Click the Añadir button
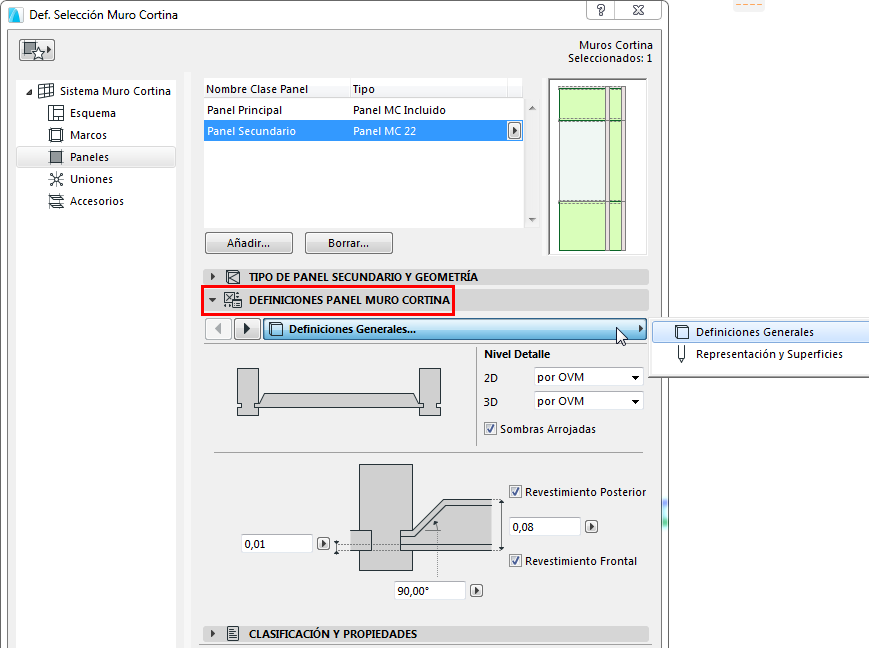The image size is (869, 648). (248, 242)
